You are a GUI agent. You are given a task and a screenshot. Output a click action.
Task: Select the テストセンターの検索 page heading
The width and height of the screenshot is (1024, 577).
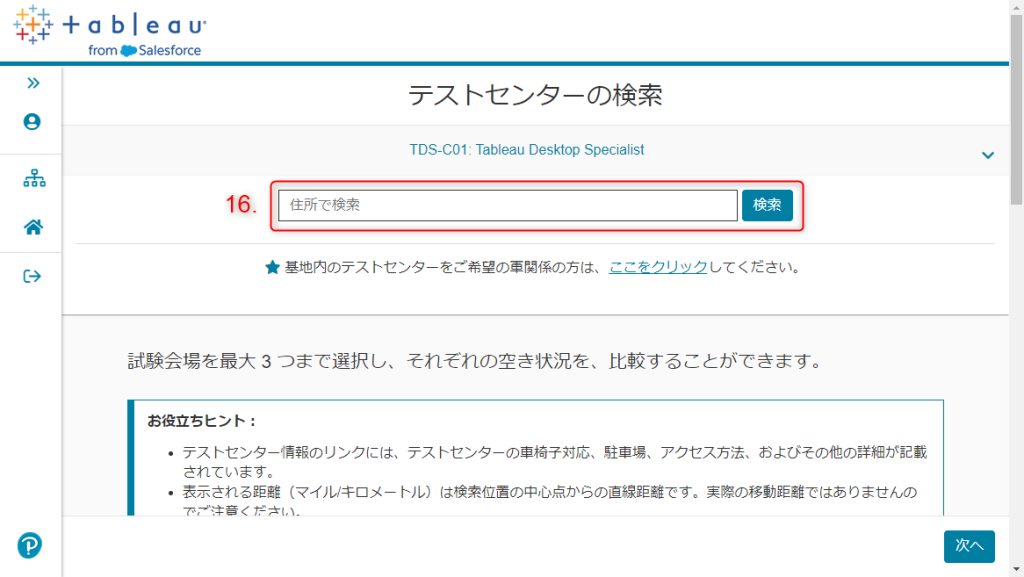[535, 95]
